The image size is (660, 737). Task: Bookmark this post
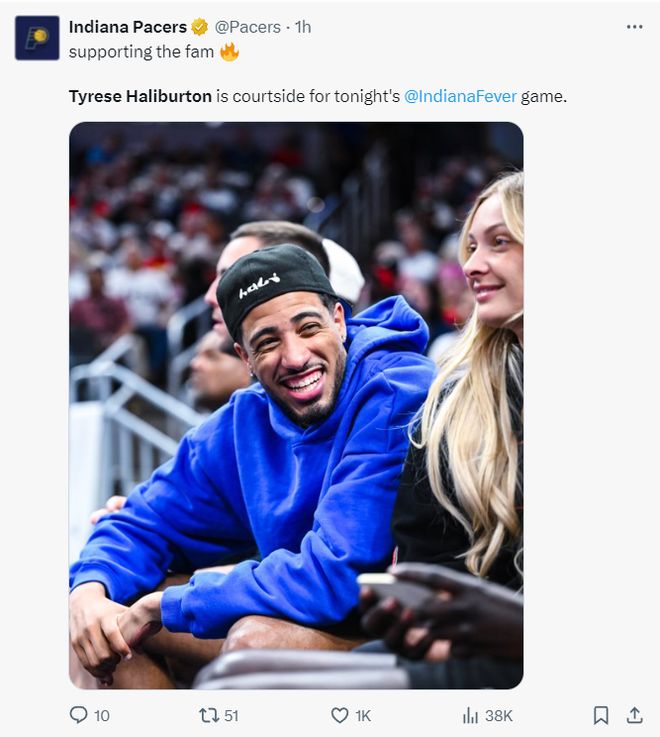point(601,715)
